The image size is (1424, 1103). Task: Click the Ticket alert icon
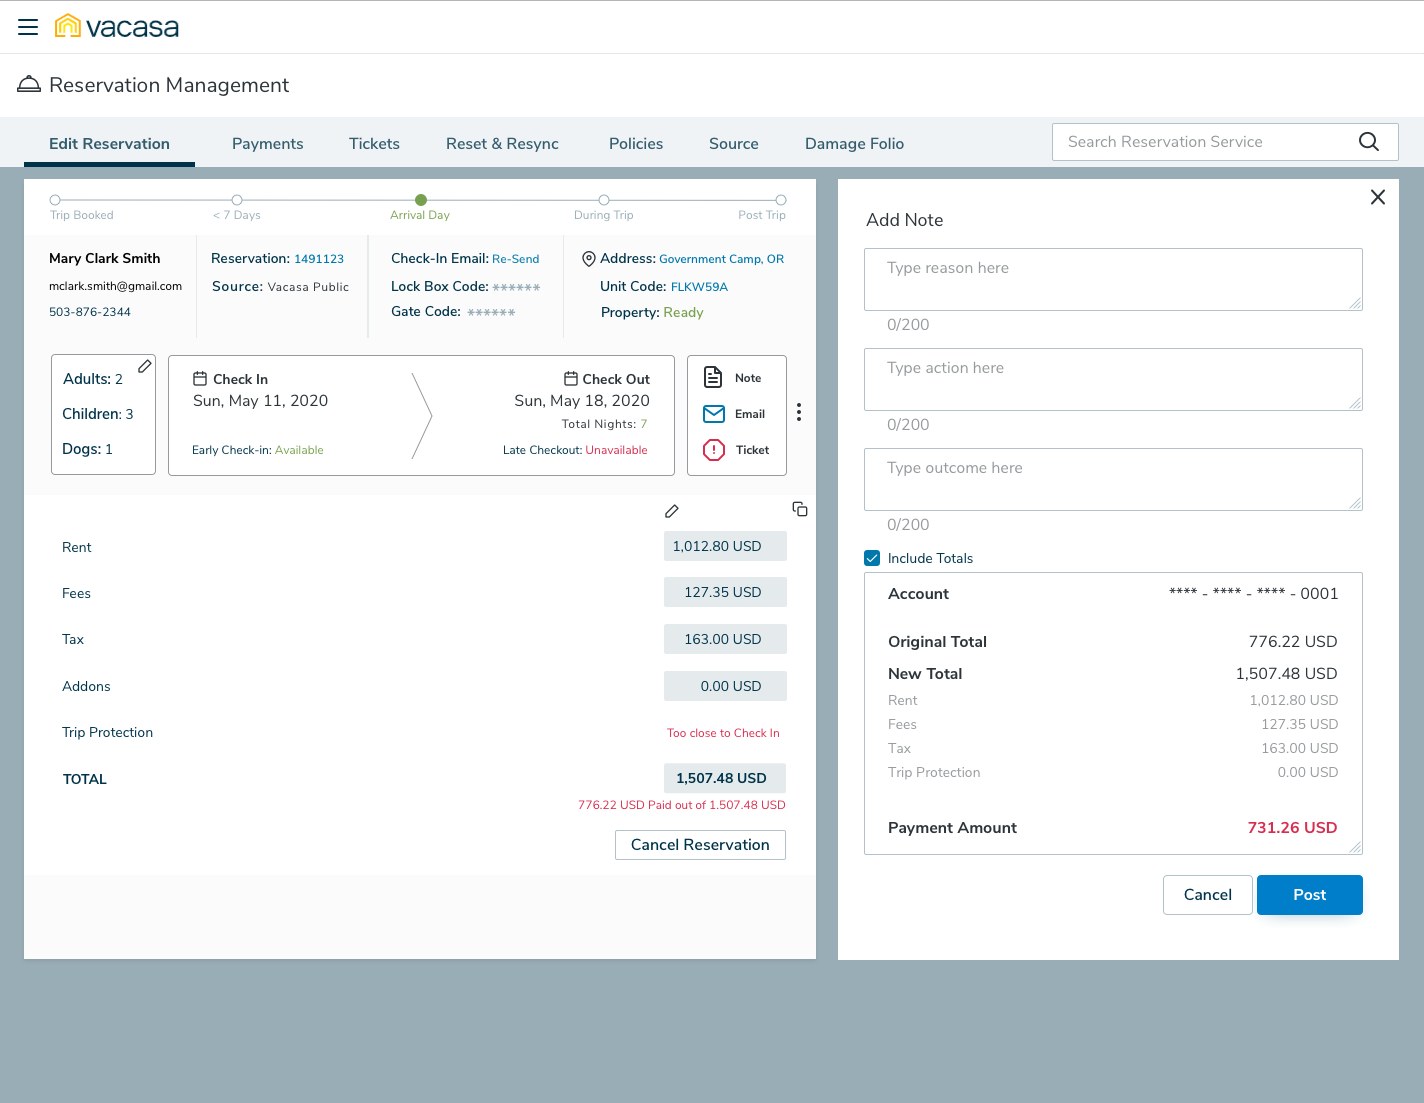click(714, 450)
